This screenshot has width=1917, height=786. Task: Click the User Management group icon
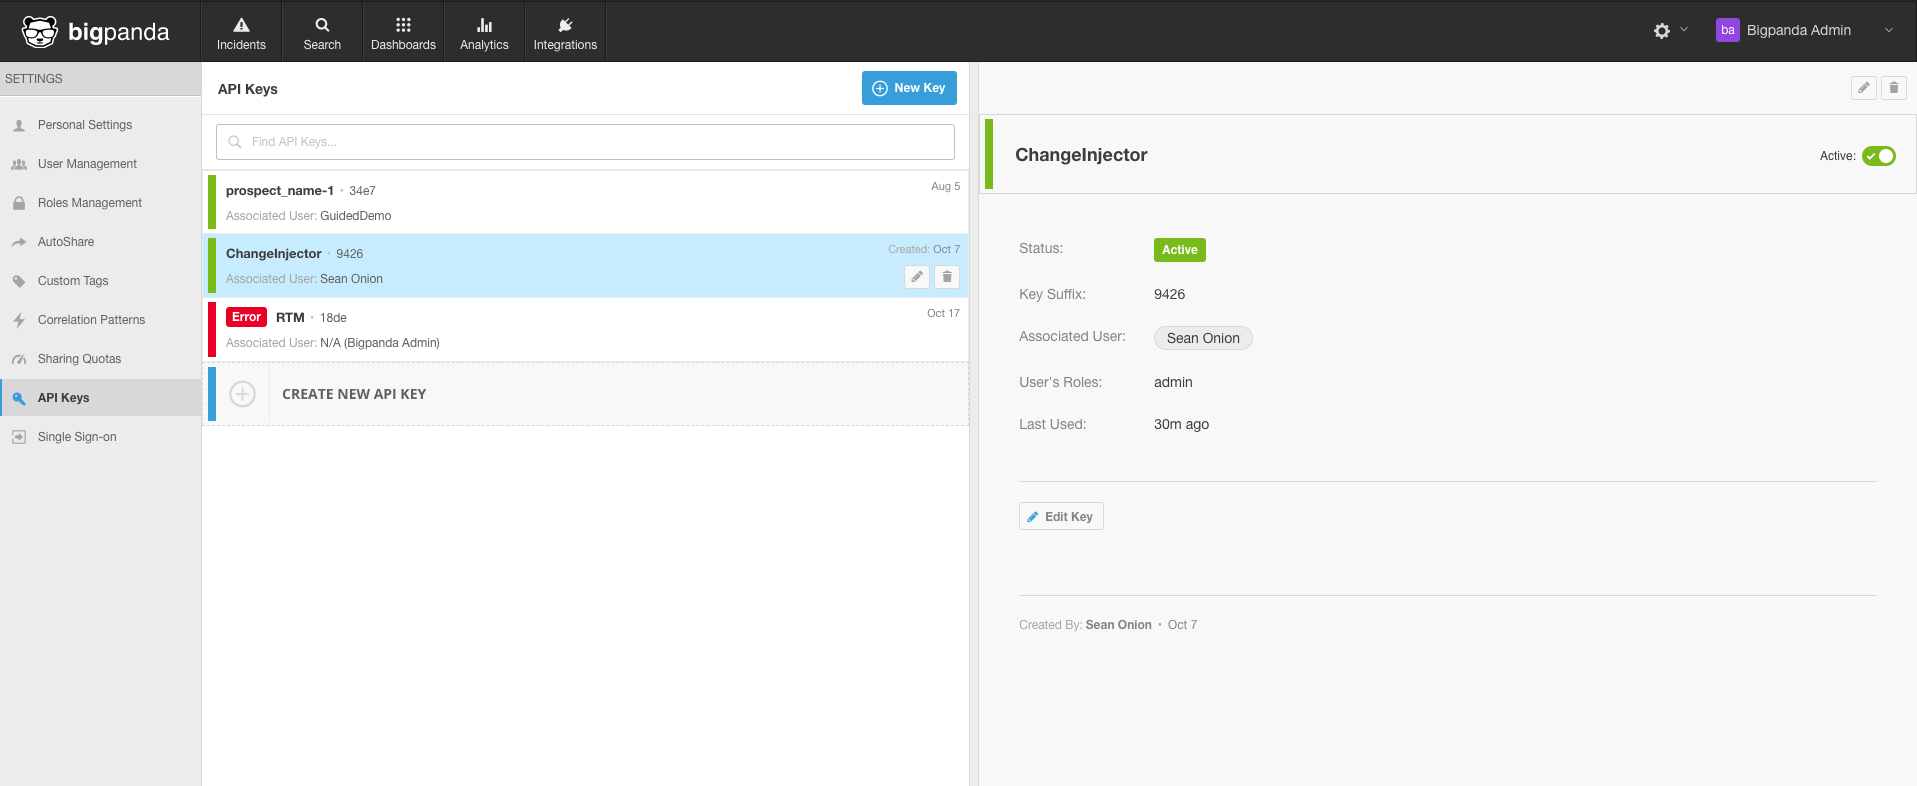coord(19,164)
